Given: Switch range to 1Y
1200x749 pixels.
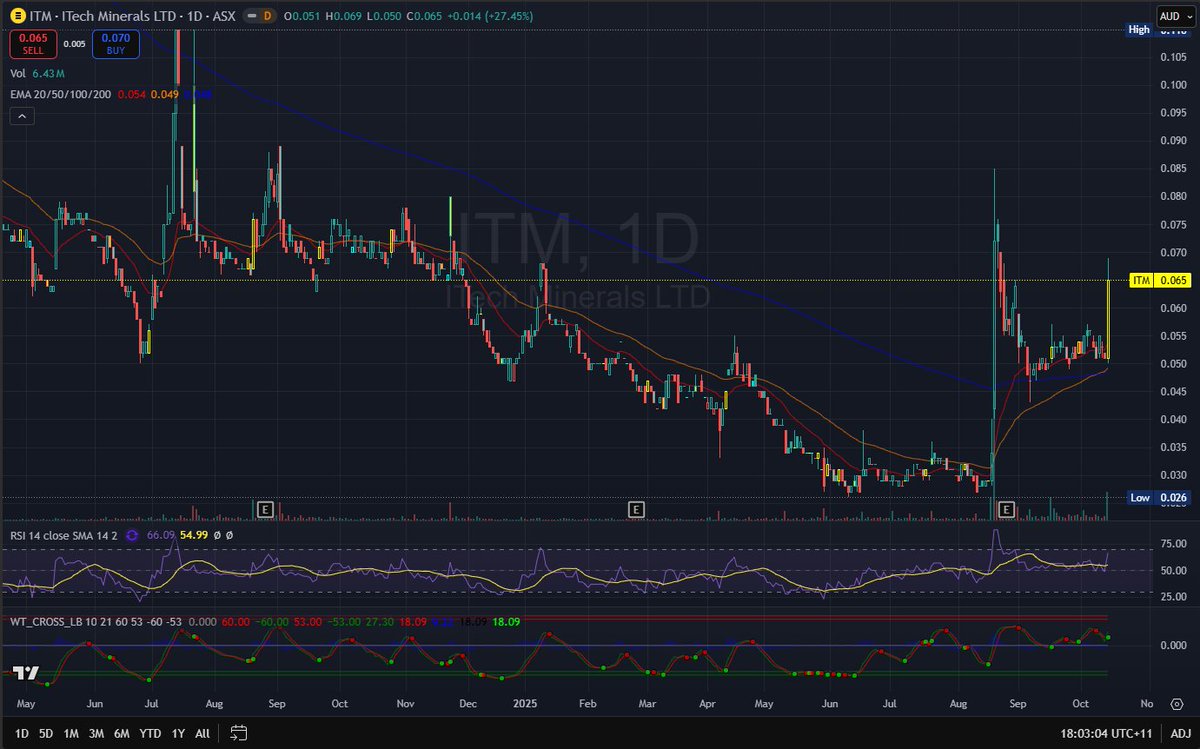Looking at the screenshot, I should click(177, 733).
